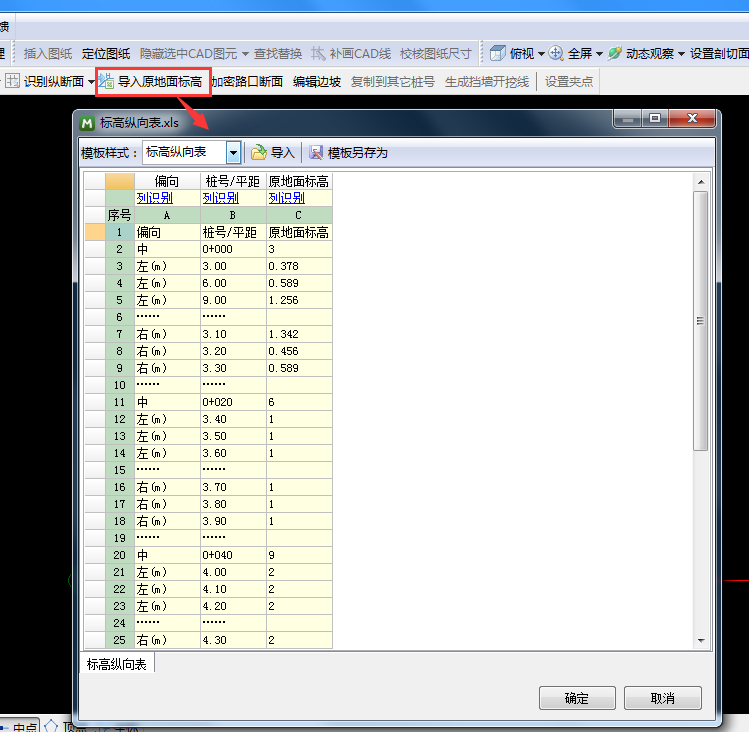This screenshot has width=749, height=732.
Task: Click the 导入 (Import) icon in dialog
Action: 259,152
